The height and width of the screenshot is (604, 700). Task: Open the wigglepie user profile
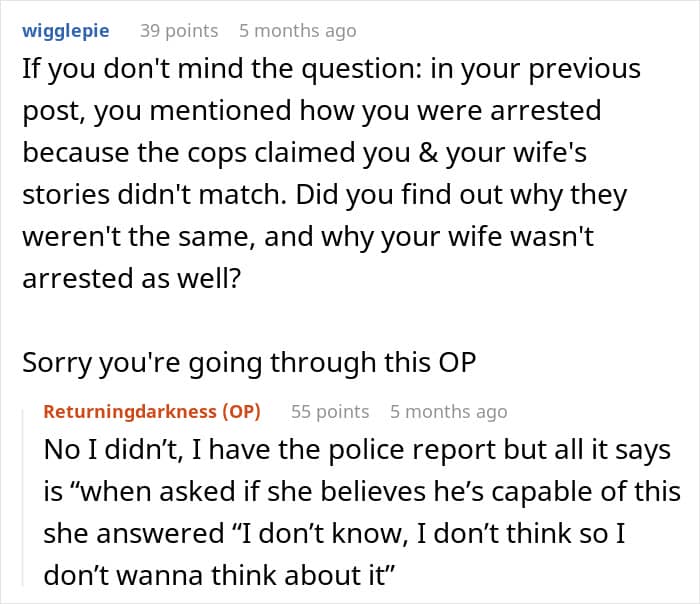point(66,31)
